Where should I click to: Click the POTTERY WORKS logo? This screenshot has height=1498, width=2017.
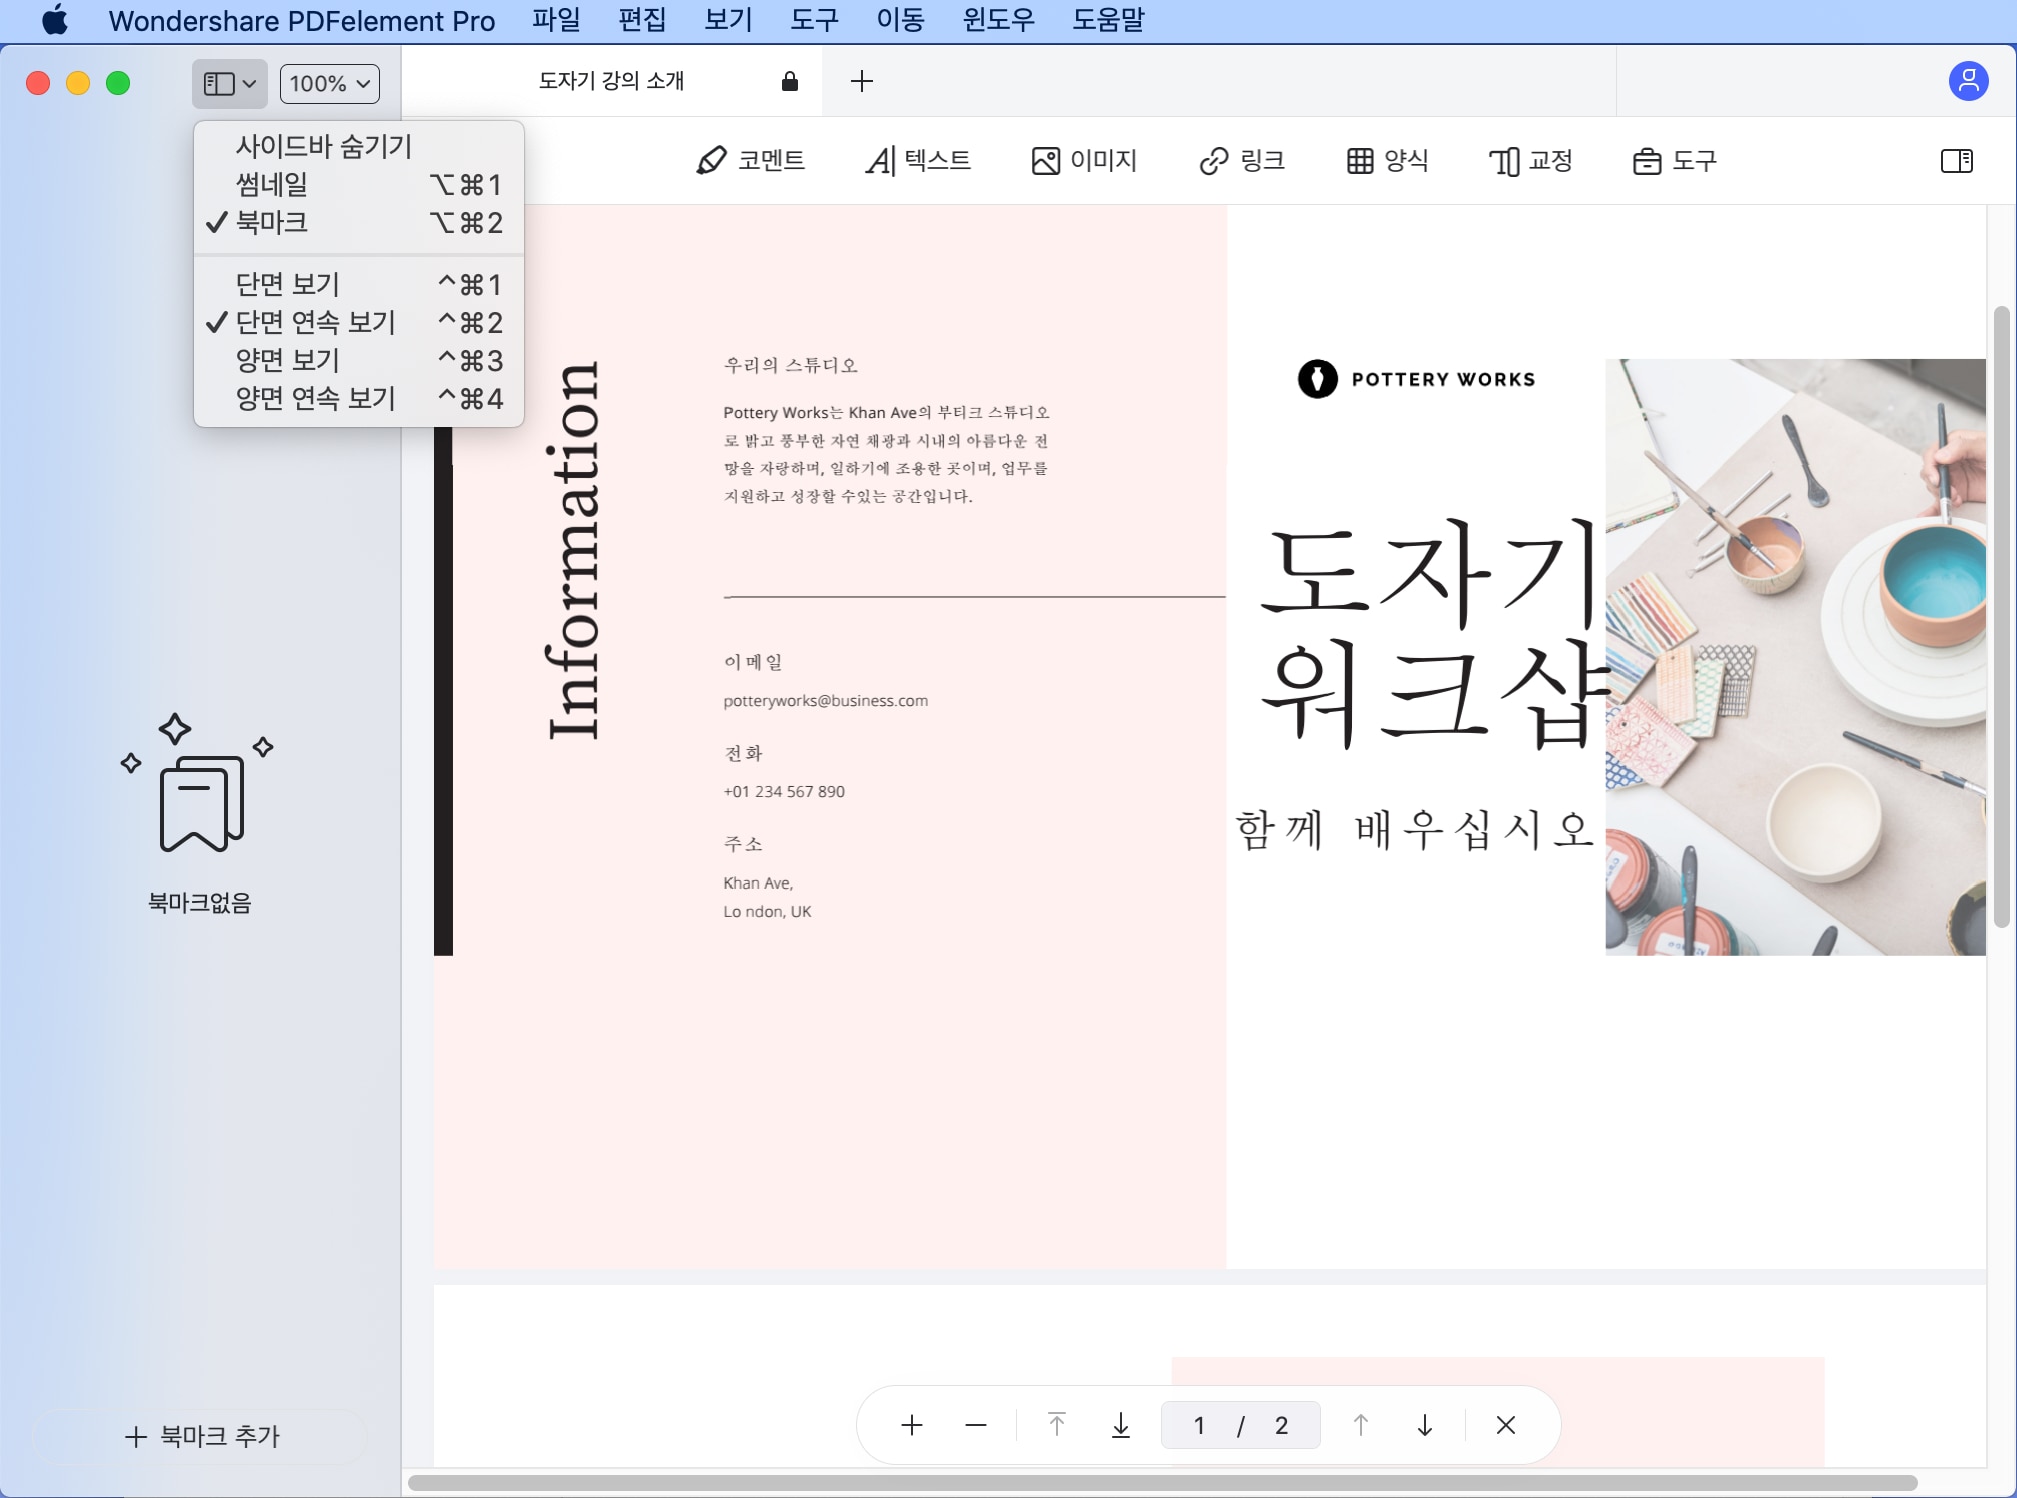point(1416,379)
